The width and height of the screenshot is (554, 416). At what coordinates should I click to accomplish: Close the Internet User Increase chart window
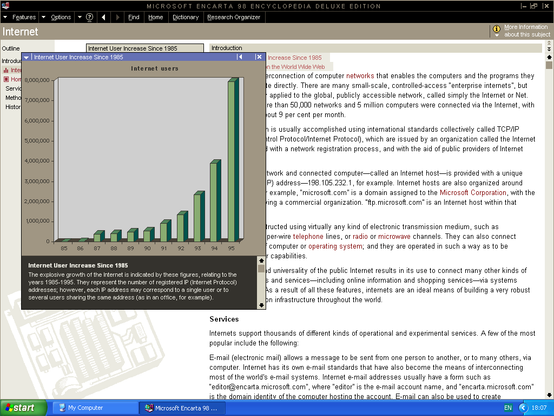point(259,57)
